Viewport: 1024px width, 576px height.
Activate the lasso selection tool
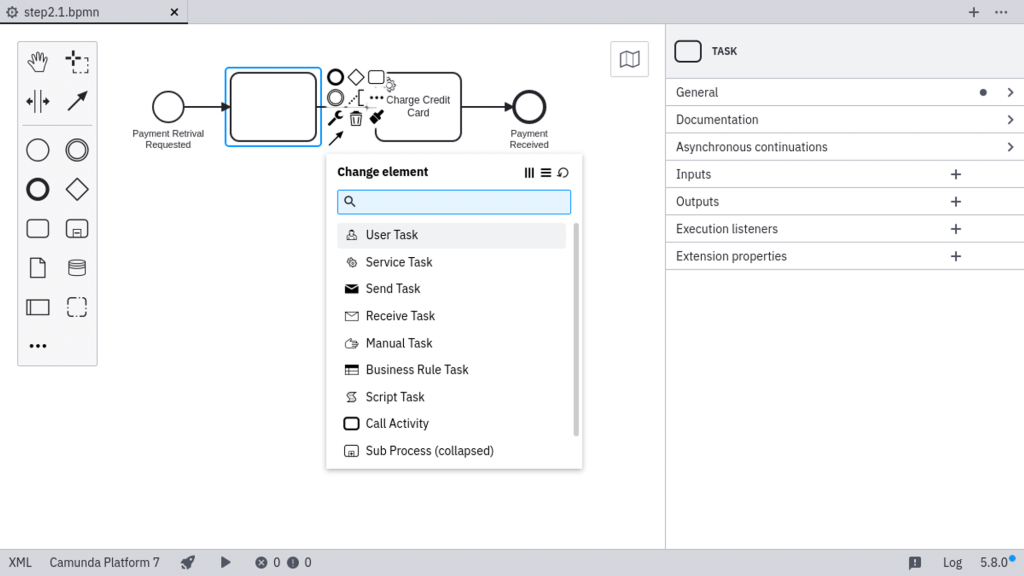(77, 62)
